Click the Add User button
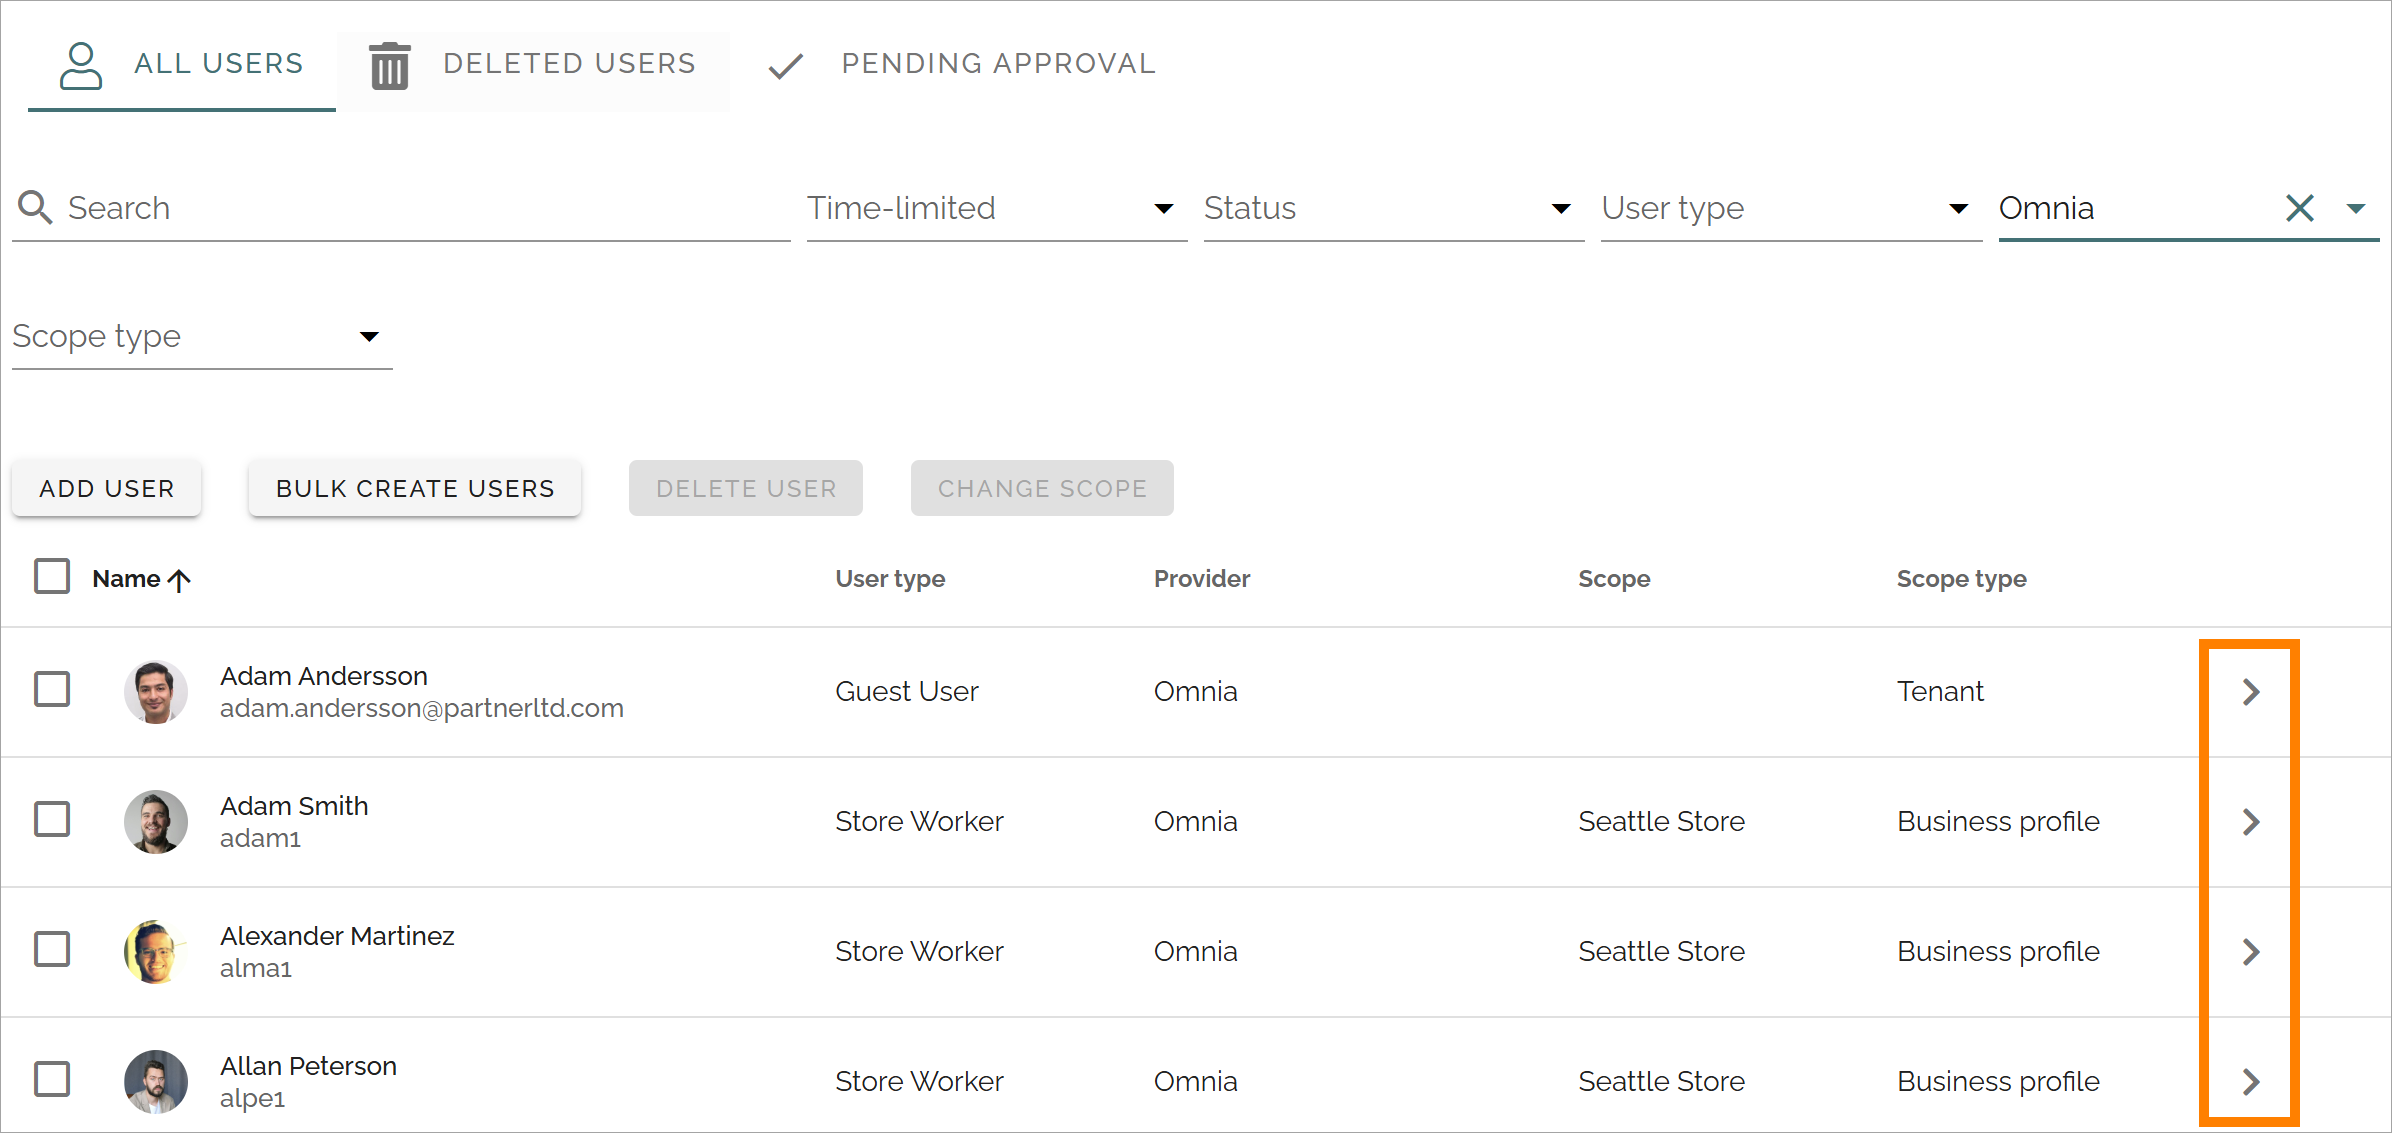Viewport: 2392px width, 1133px height. 107,488
